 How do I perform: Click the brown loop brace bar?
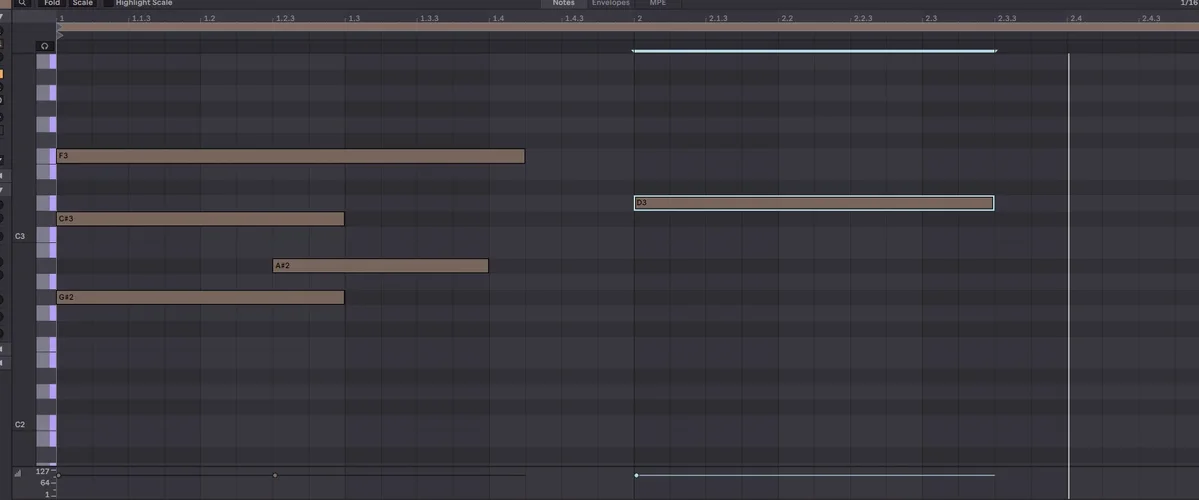point(627,27)
